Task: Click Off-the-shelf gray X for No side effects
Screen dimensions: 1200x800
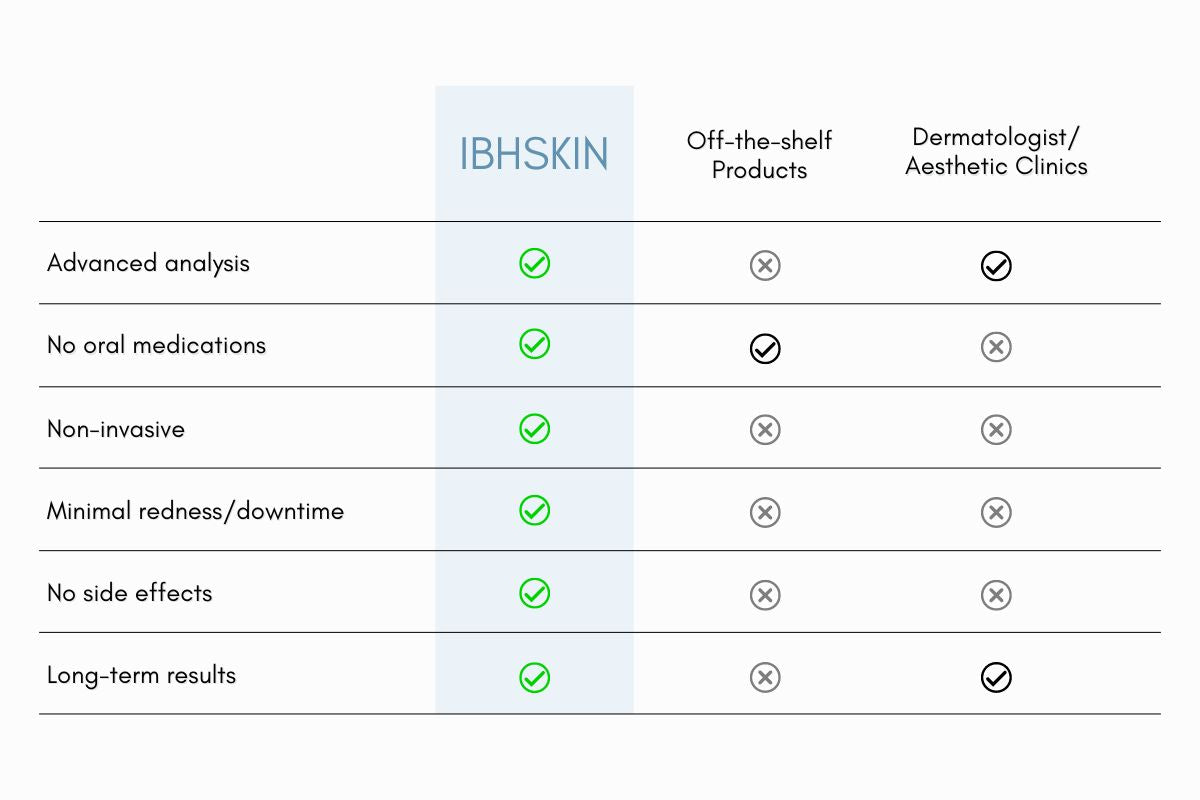Action: (765, 595)
